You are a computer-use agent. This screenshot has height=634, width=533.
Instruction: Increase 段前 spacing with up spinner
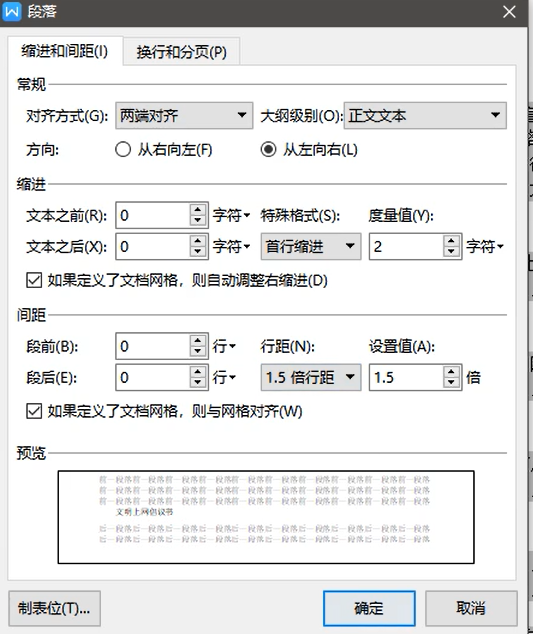click(x=198, y=341)
